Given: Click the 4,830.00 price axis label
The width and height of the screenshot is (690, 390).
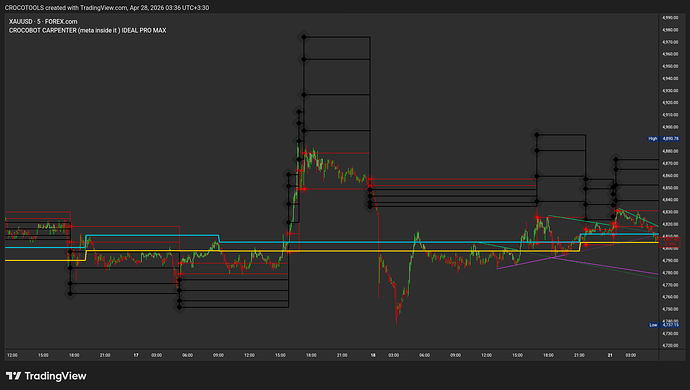Looking at the screenshot, I should [x=670, y=212].
